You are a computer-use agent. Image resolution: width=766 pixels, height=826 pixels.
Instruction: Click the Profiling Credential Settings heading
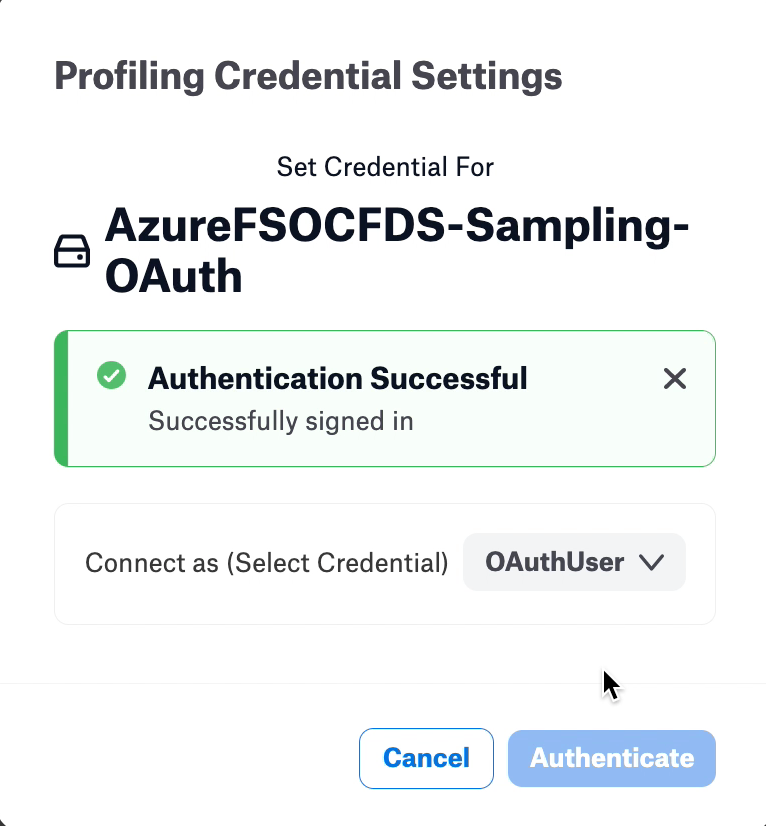pos(308,76)
